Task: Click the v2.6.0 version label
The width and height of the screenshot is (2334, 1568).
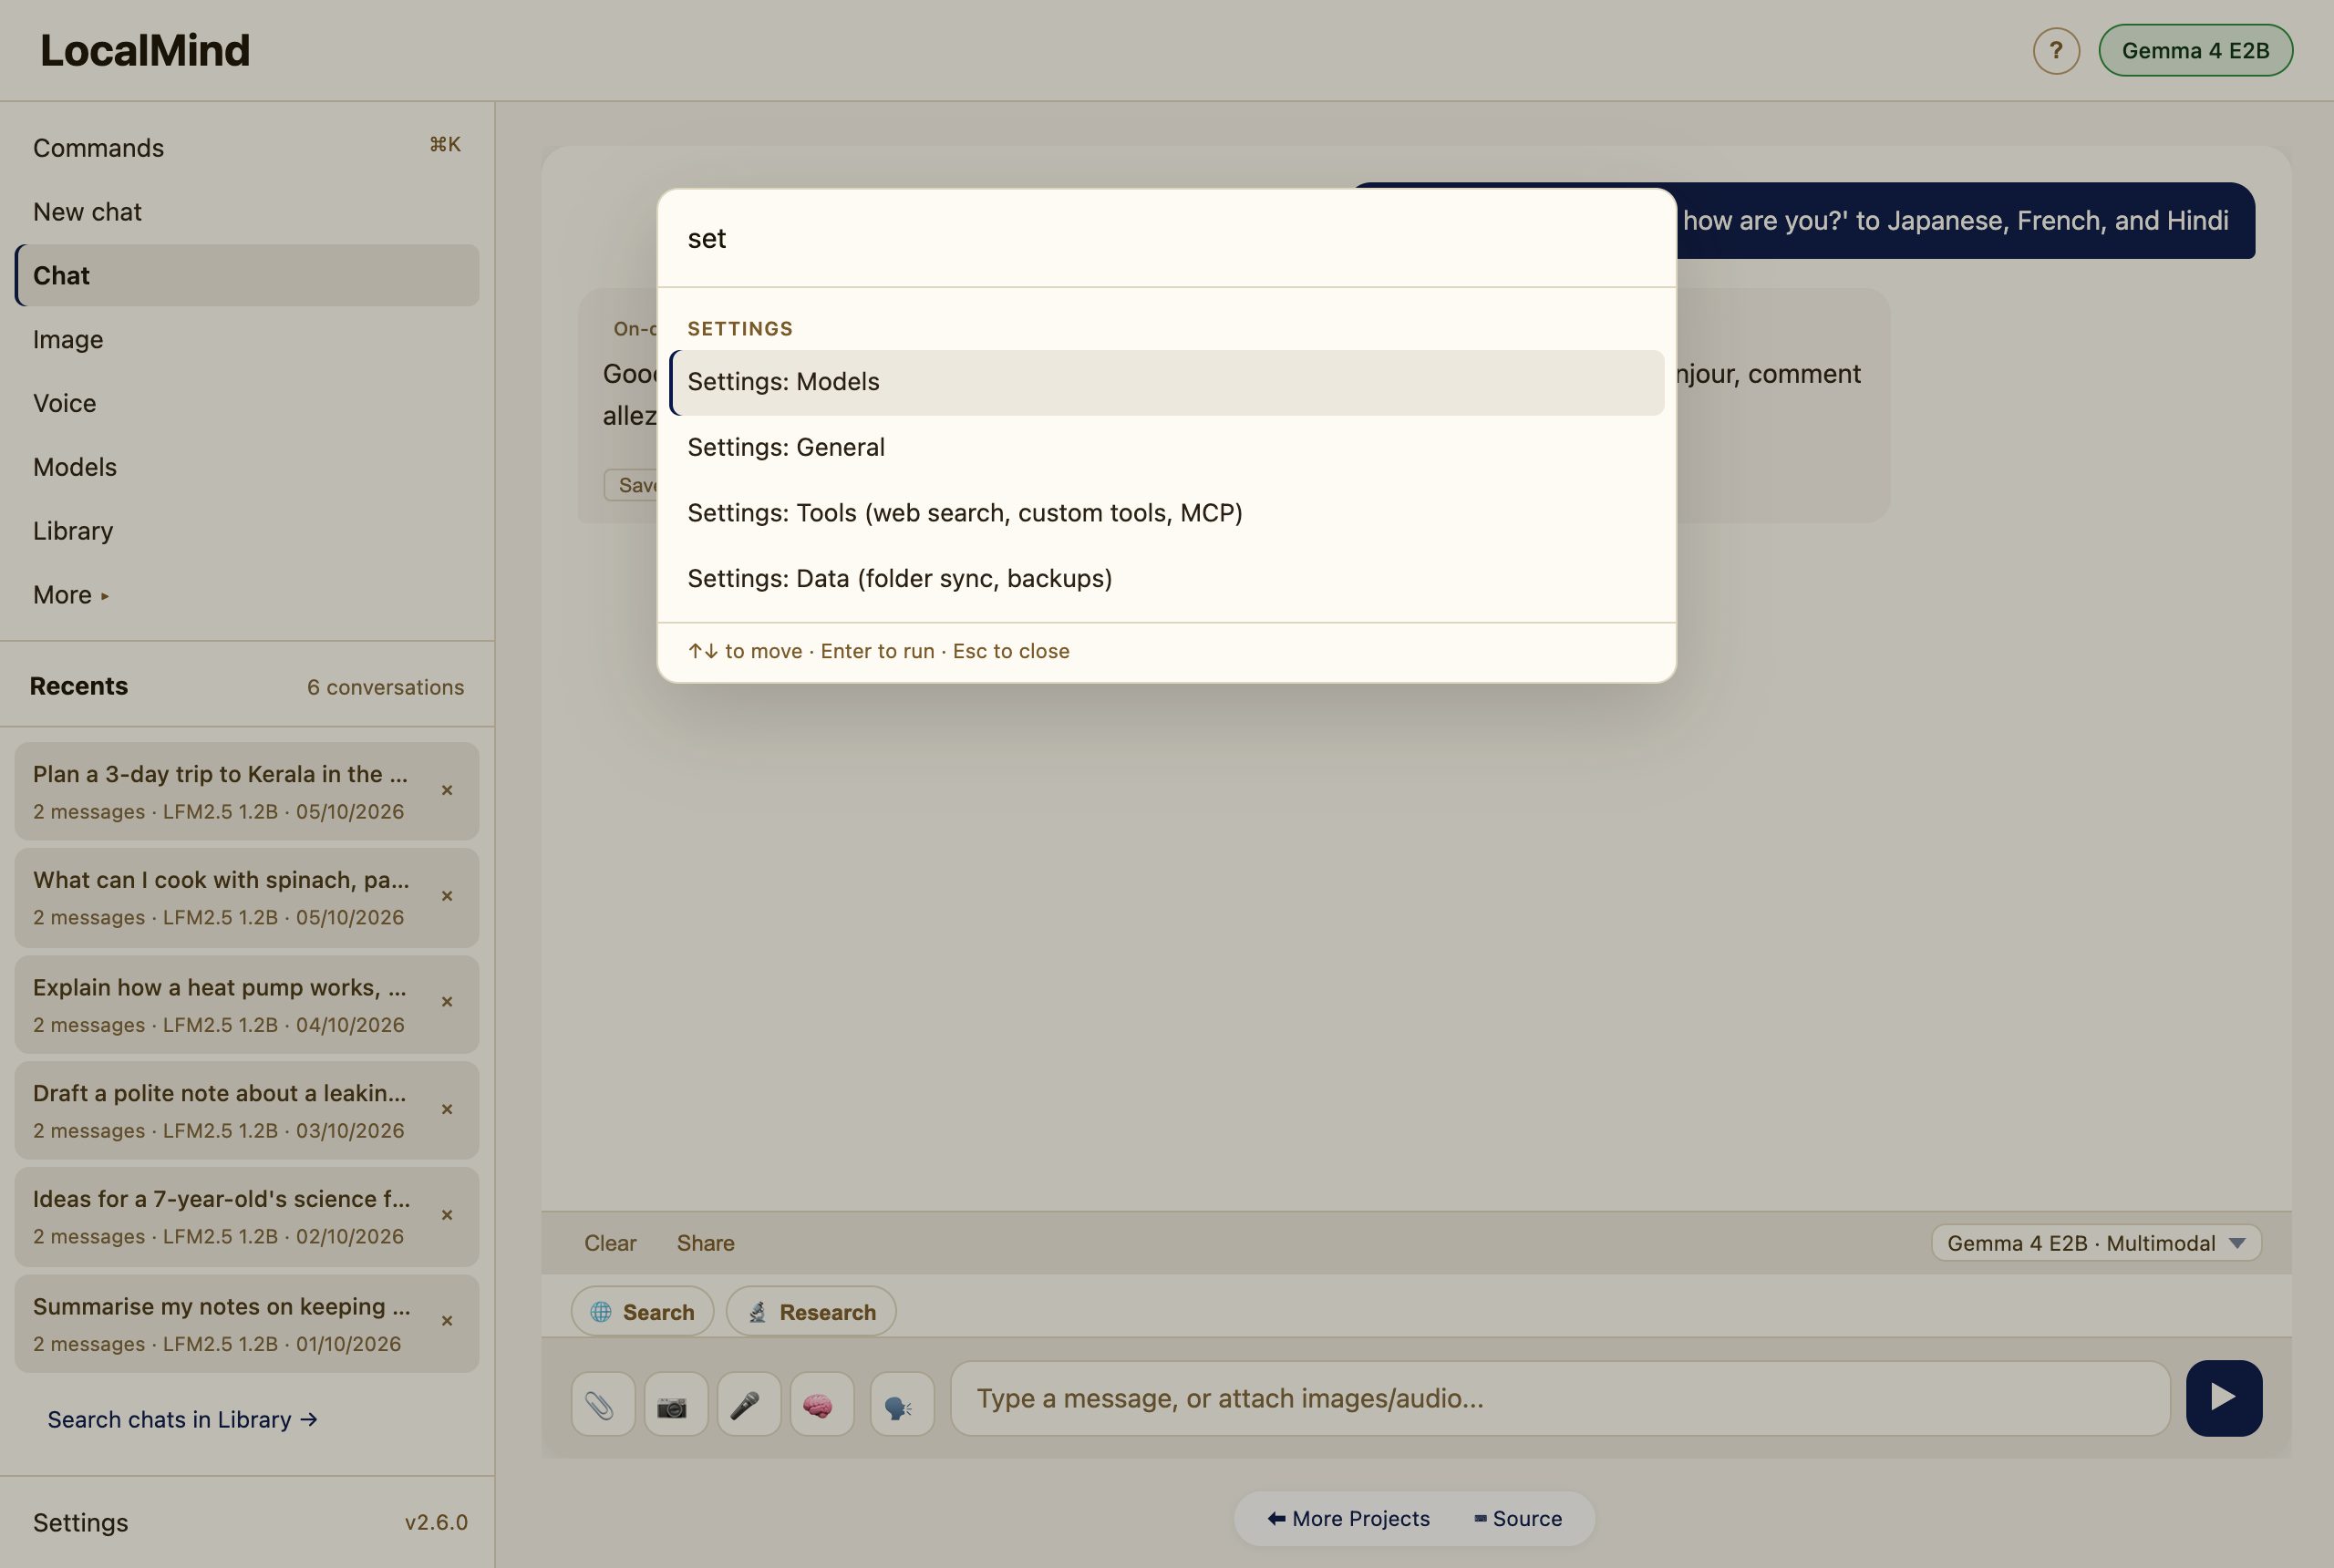Action: (x=436, y=1522)
